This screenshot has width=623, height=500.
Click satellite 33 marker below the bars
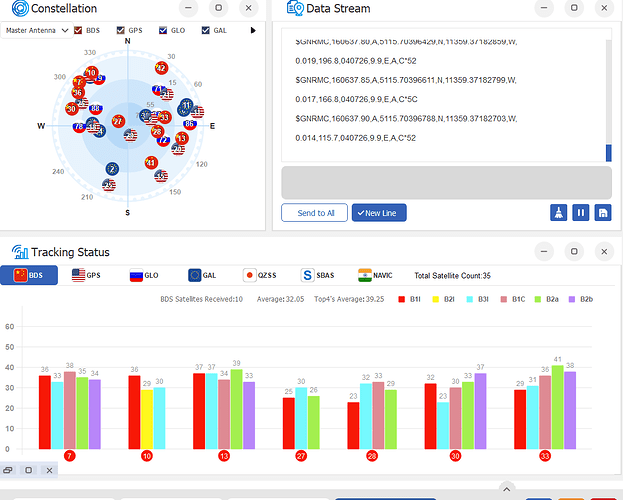(x=545, y=456)
